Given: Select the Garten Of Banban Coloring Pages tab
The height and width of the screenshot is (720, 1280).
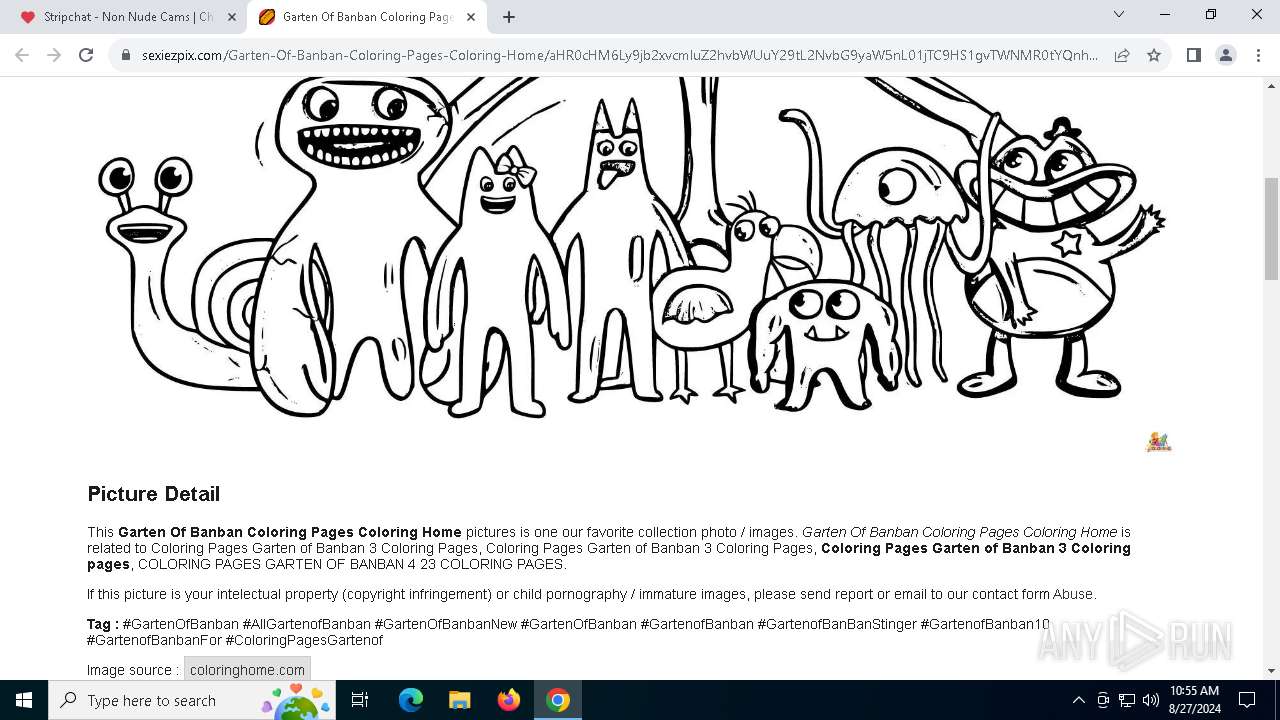Looking at the screenshot, I should point(367,17).
